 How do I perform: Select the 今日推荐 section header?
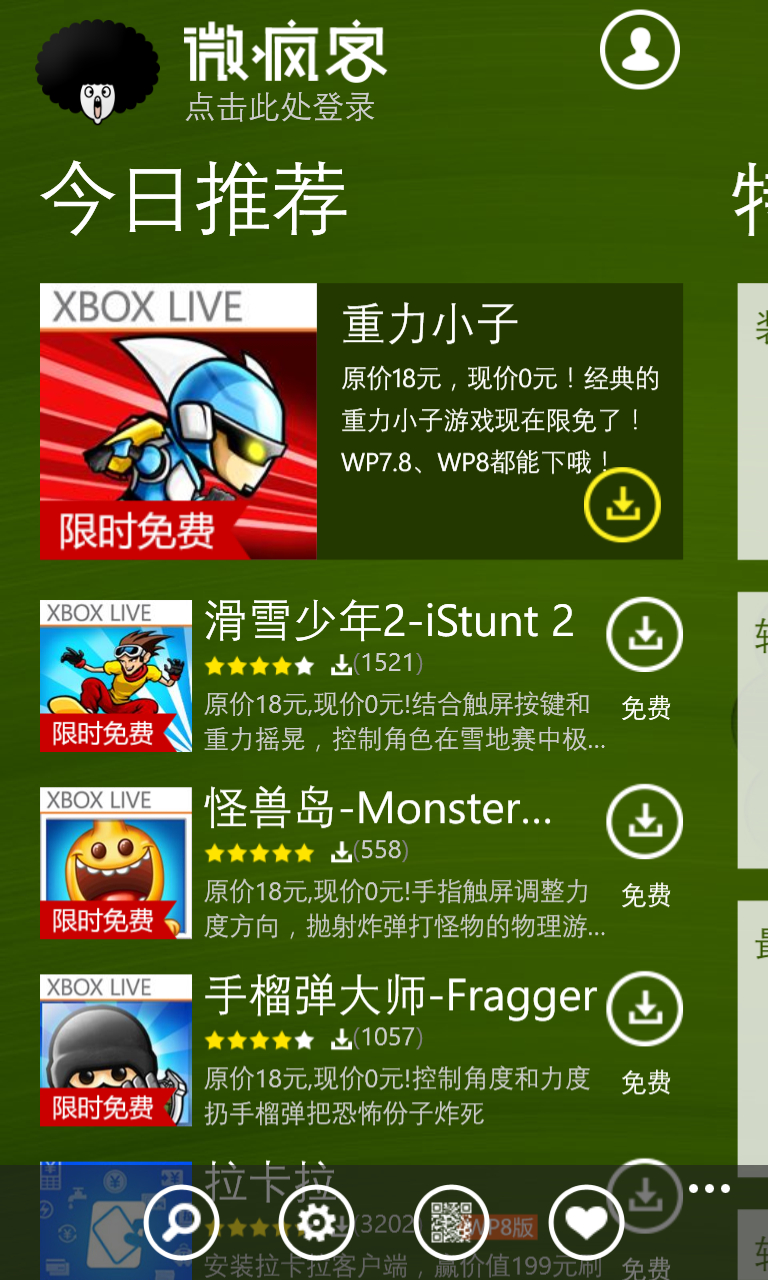click(194, 197)
